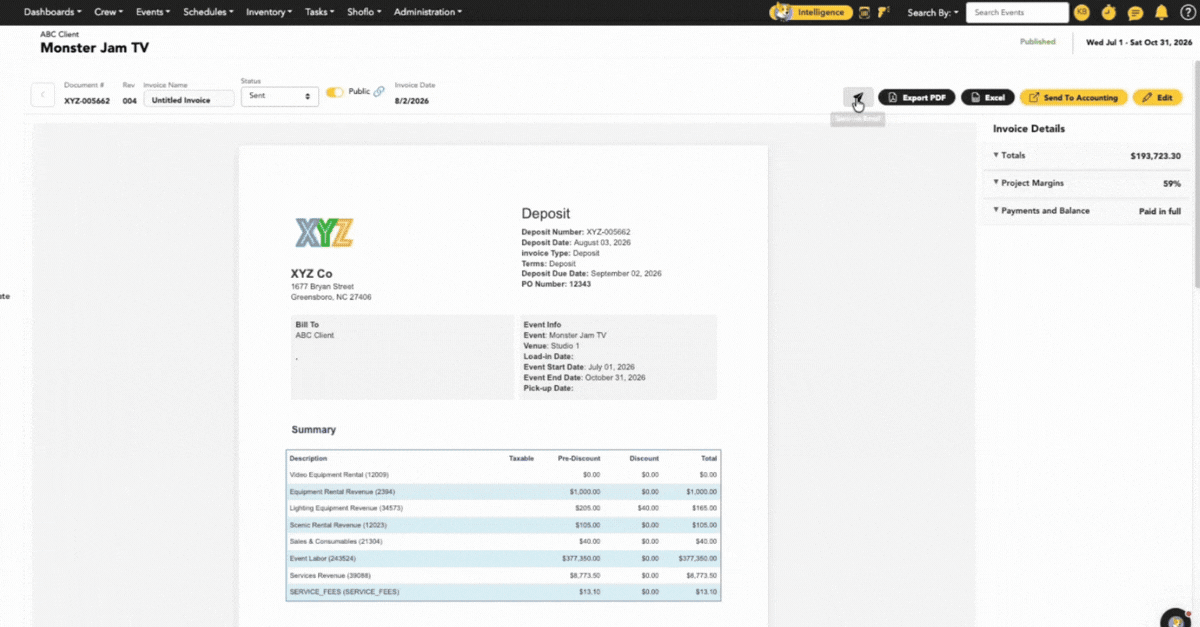This screenshot has width=1200, height=627.
Task: Click the XYZ company logo on invoice
Action: click(x=324, y=232)
